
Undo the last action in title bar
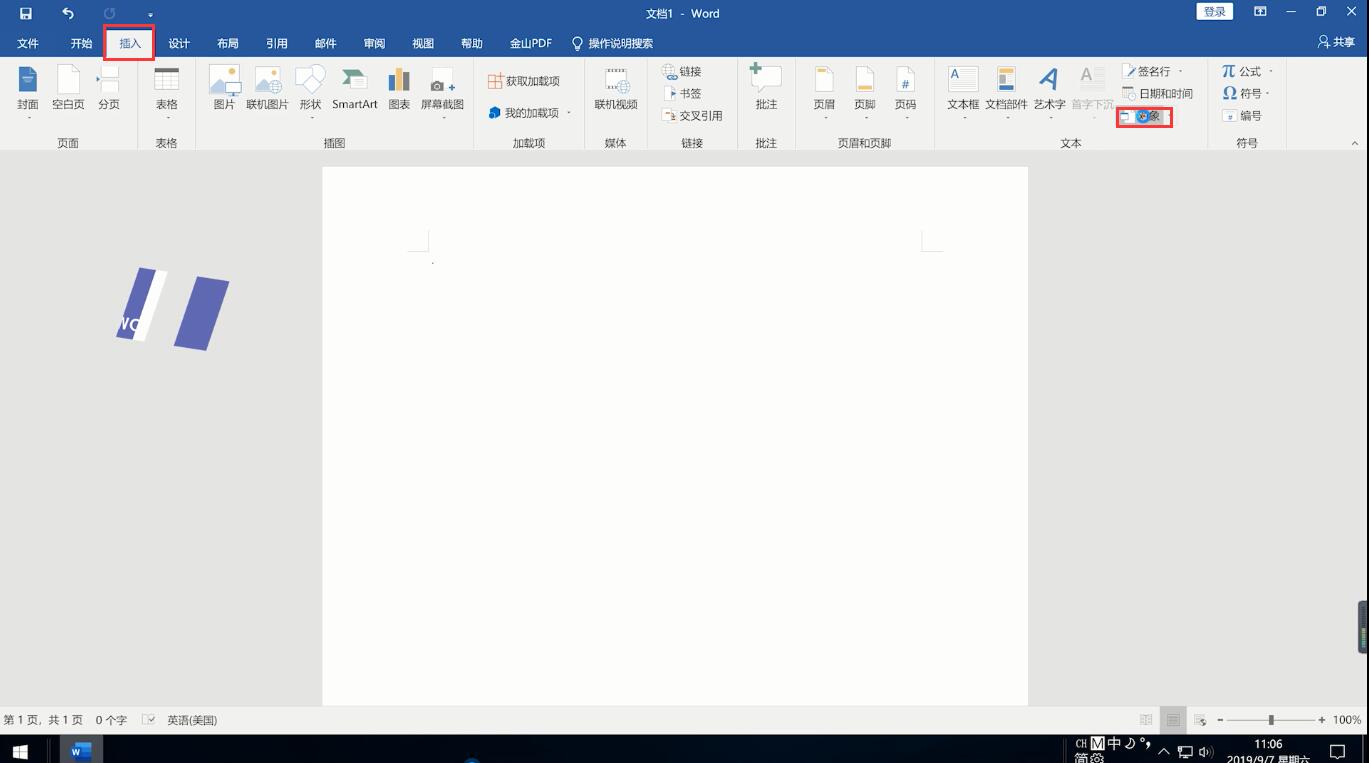(68, 13)
